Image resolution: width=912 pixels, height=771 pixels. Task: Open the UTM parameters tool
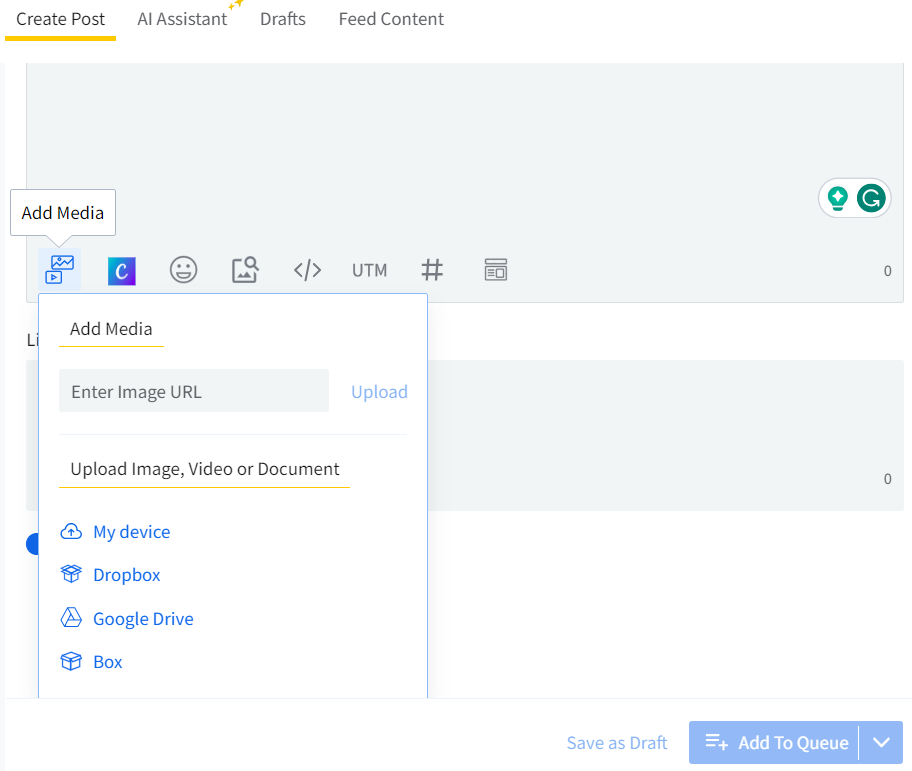[369, 270]
